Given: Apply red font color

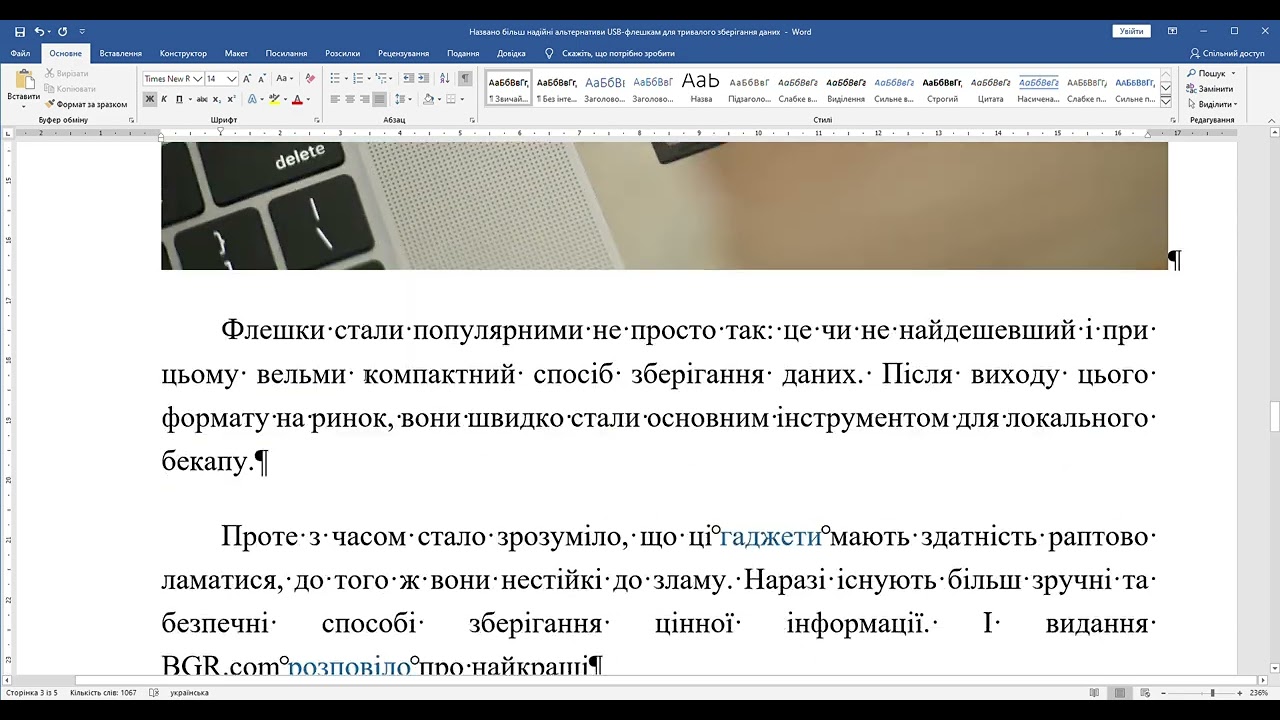Looking at the screenshot, I should (297, 99).
